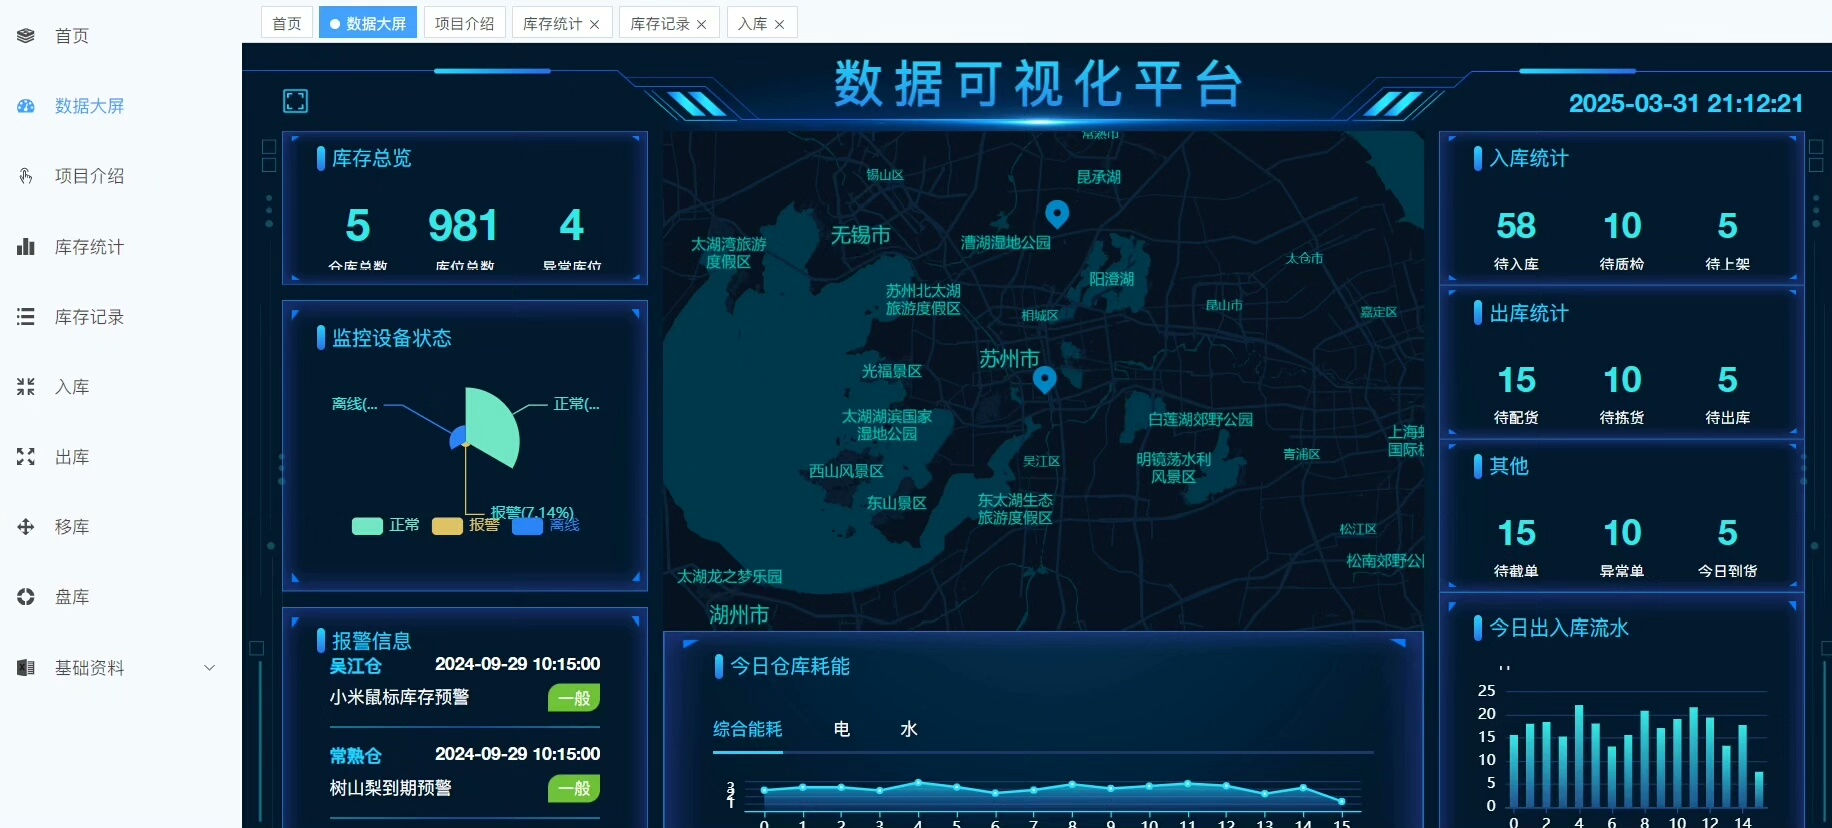The height and width of the screenshot is (828, 1832).
Task: Open 出库 in the sidebar
Action: [x=71, y=457]
